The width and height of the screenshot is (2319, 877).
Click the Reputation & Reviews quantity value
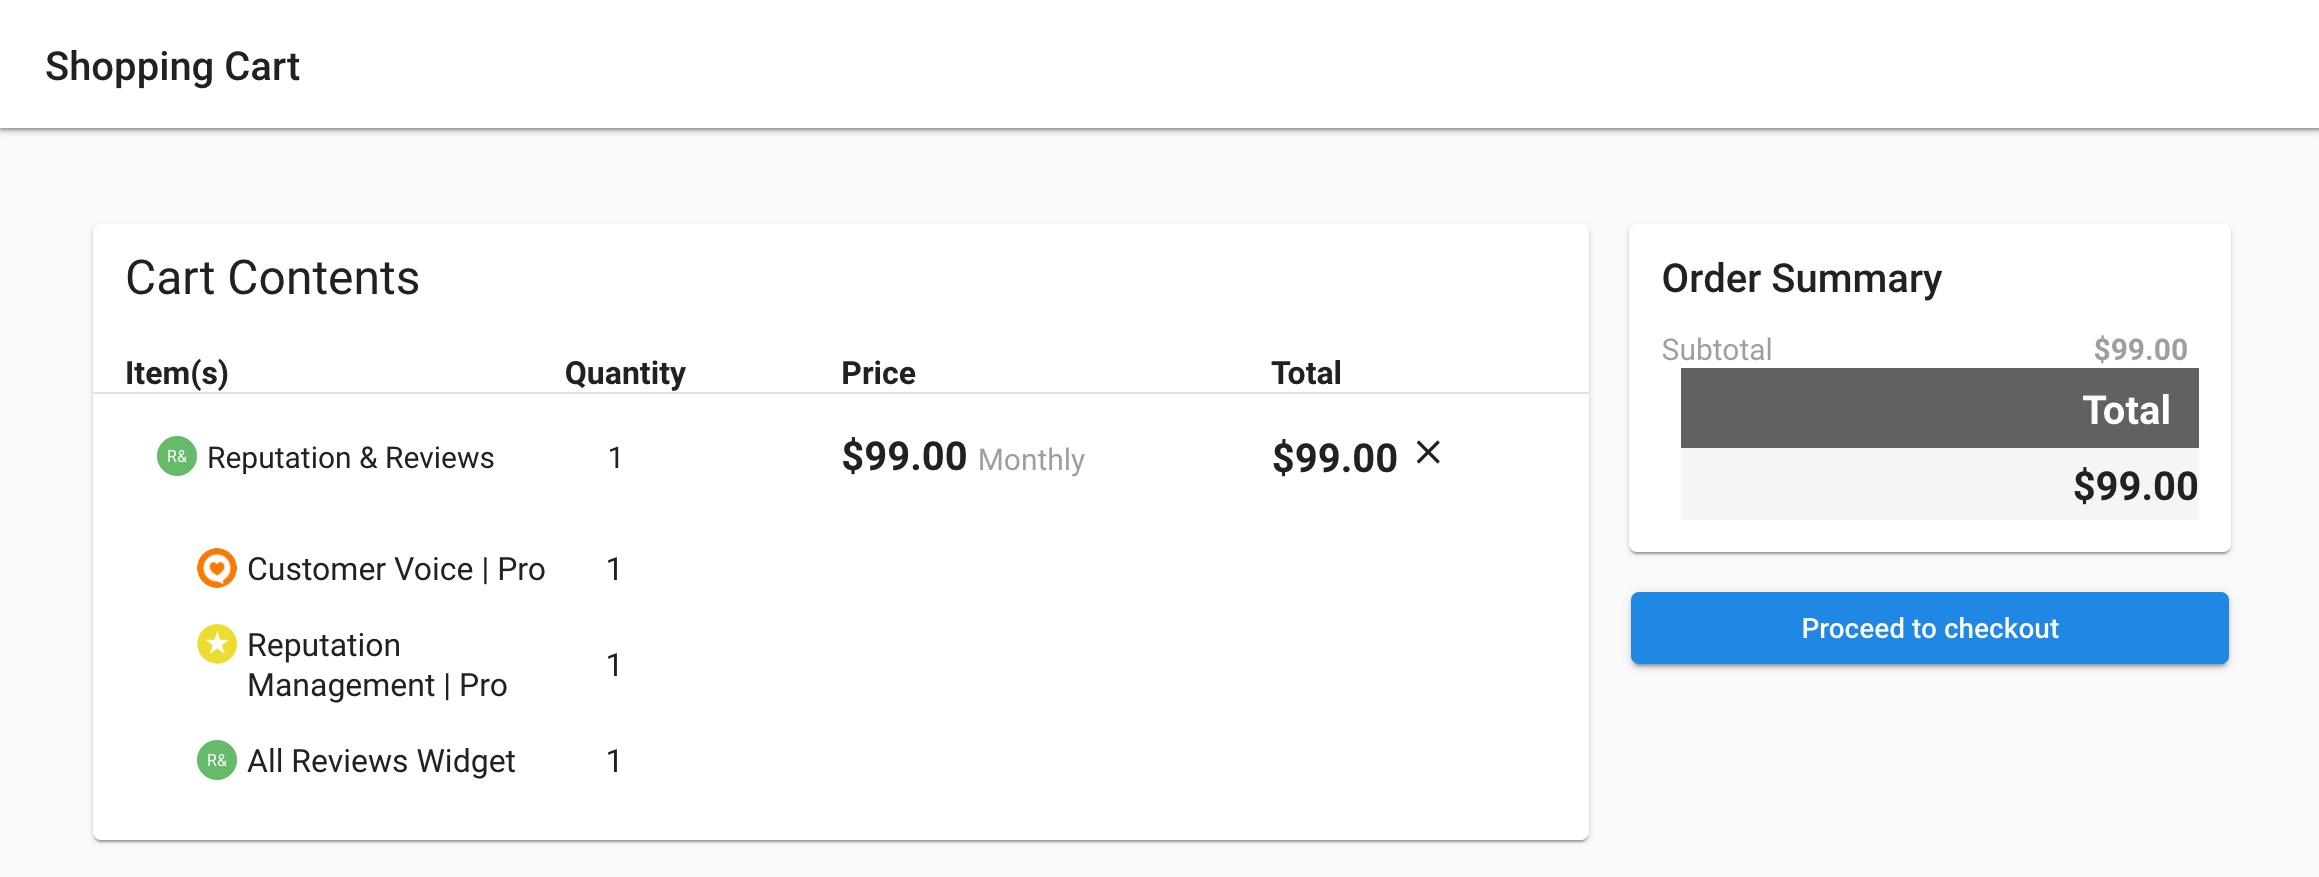point(615,458)
